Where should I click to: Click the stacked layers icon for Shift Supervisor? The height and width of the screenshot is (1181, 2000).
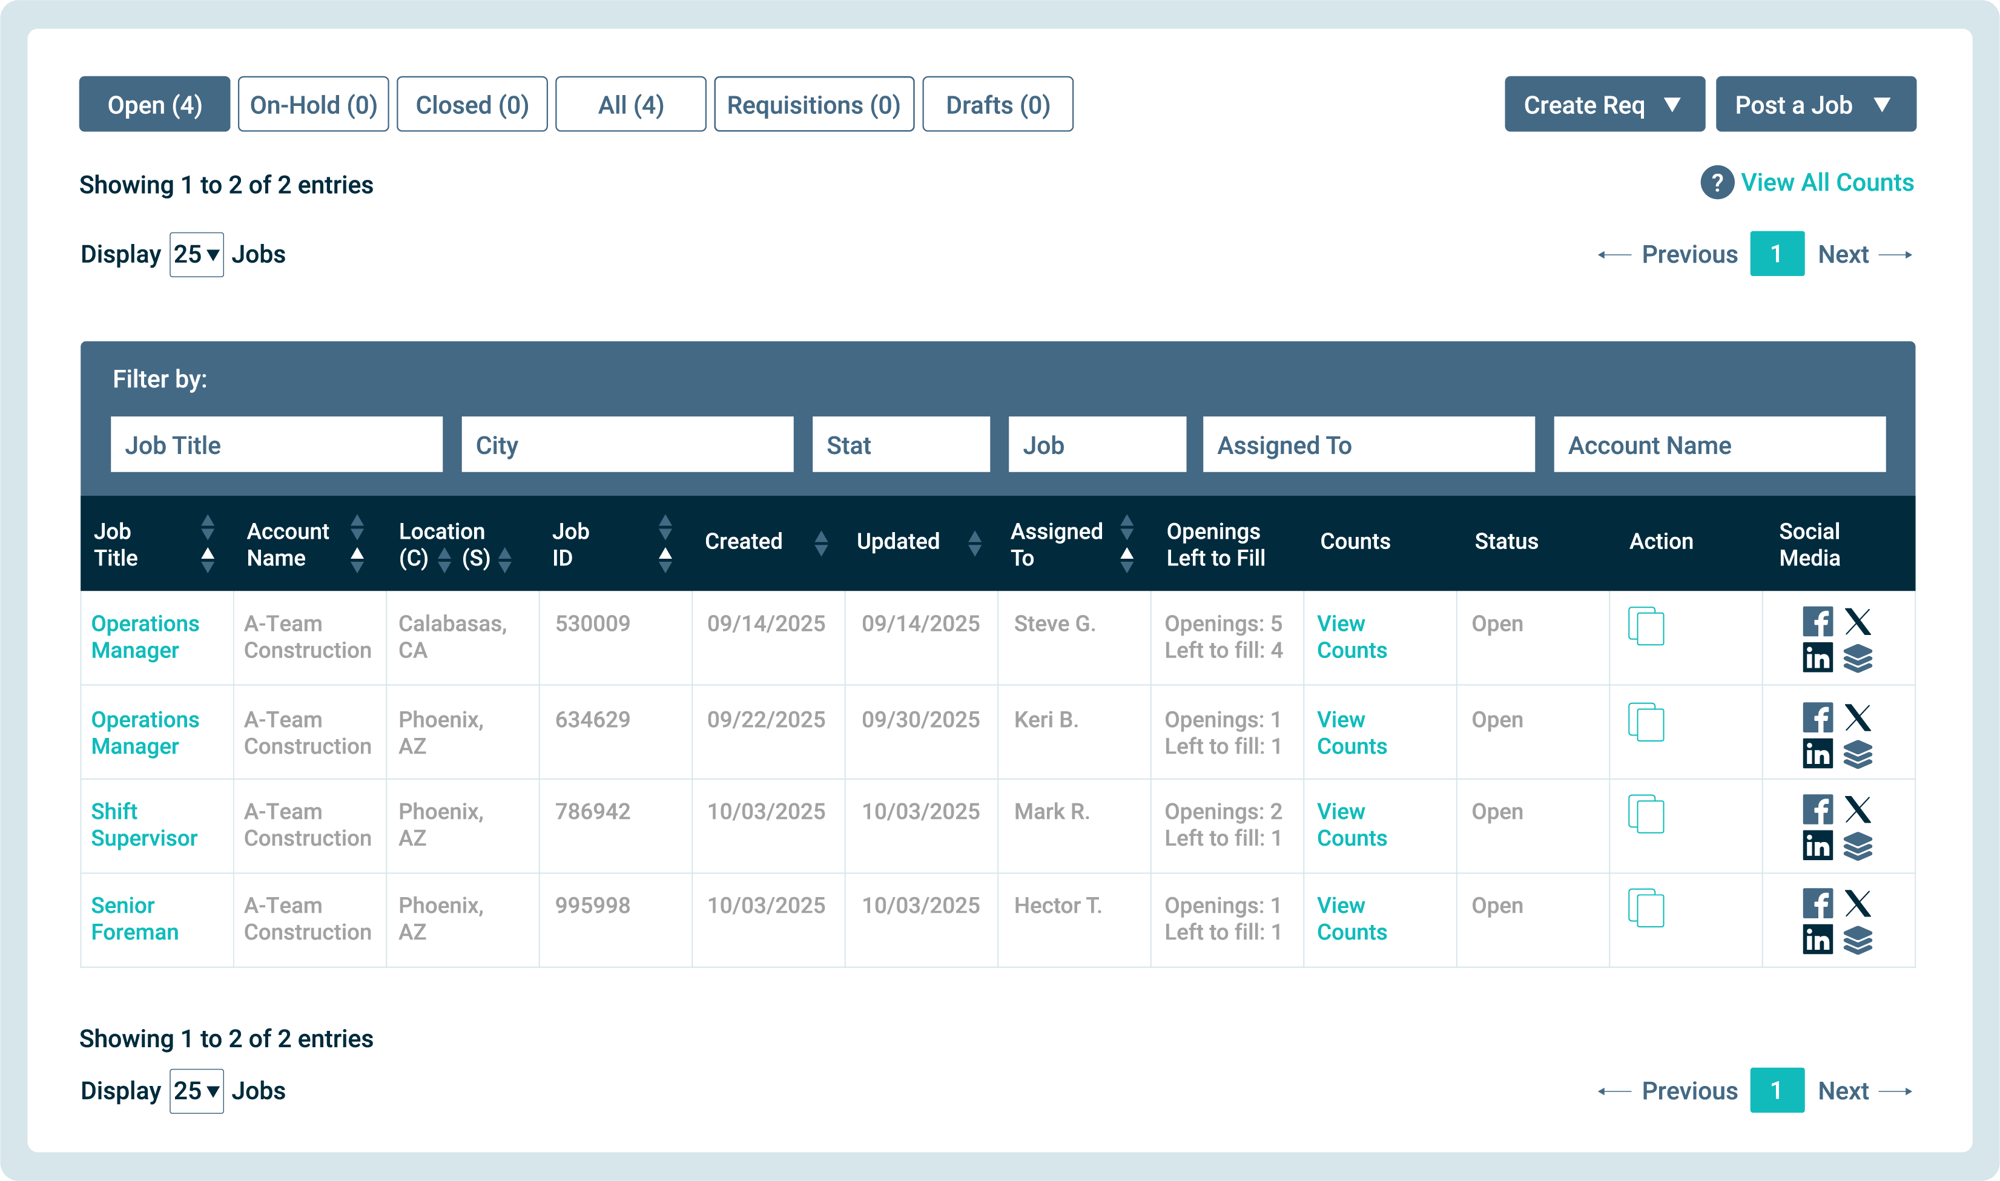click(1858, 846)
